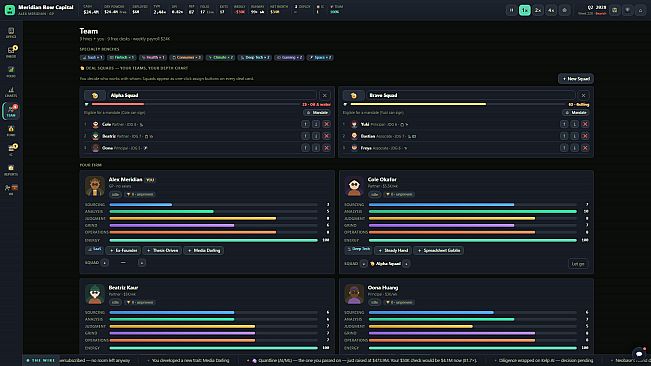
Task: Set game speed to 4x
Action: coord(551,10)
